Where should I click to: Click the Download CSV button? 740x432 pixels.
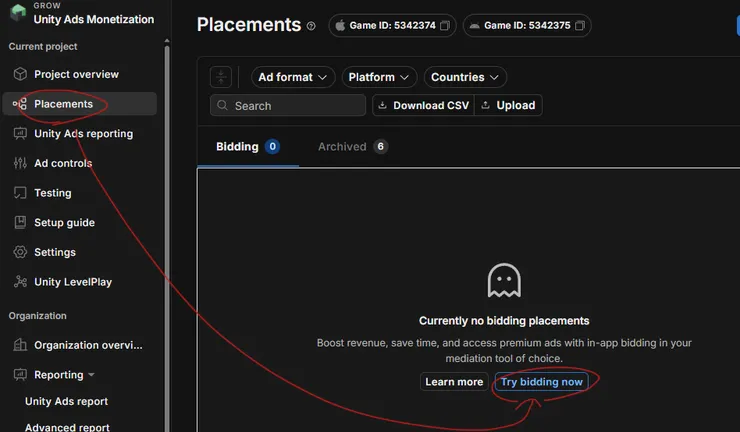[x=423, y=105]
